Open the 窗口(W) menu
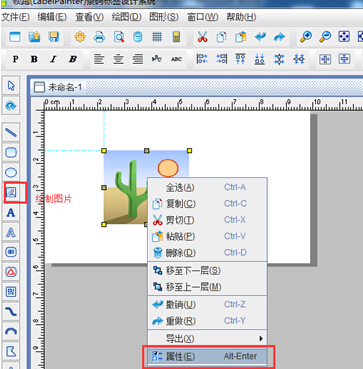 pos(203,17)
